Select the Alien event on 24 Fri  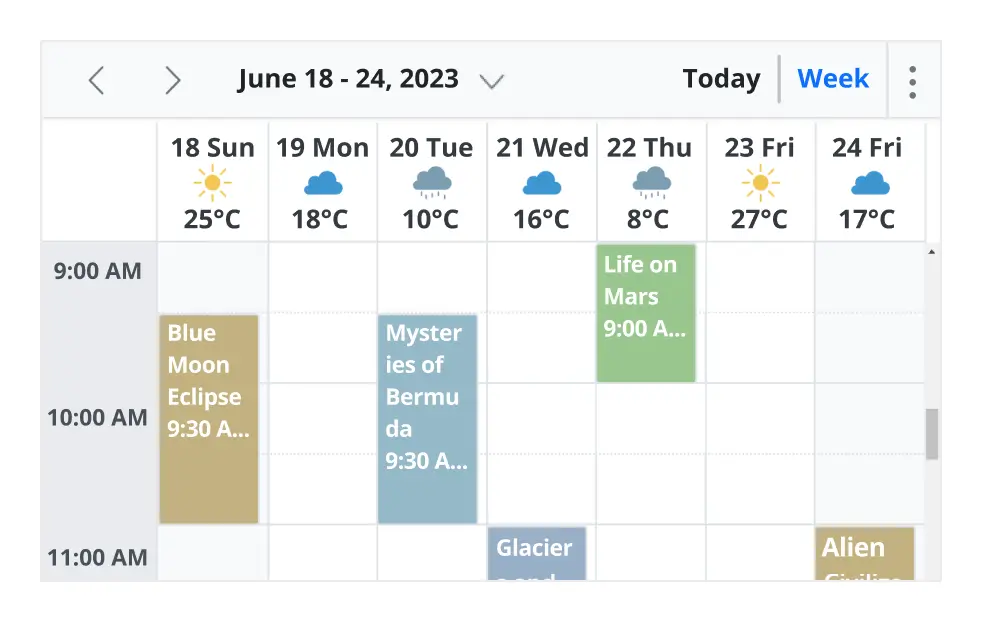[866, 557]
